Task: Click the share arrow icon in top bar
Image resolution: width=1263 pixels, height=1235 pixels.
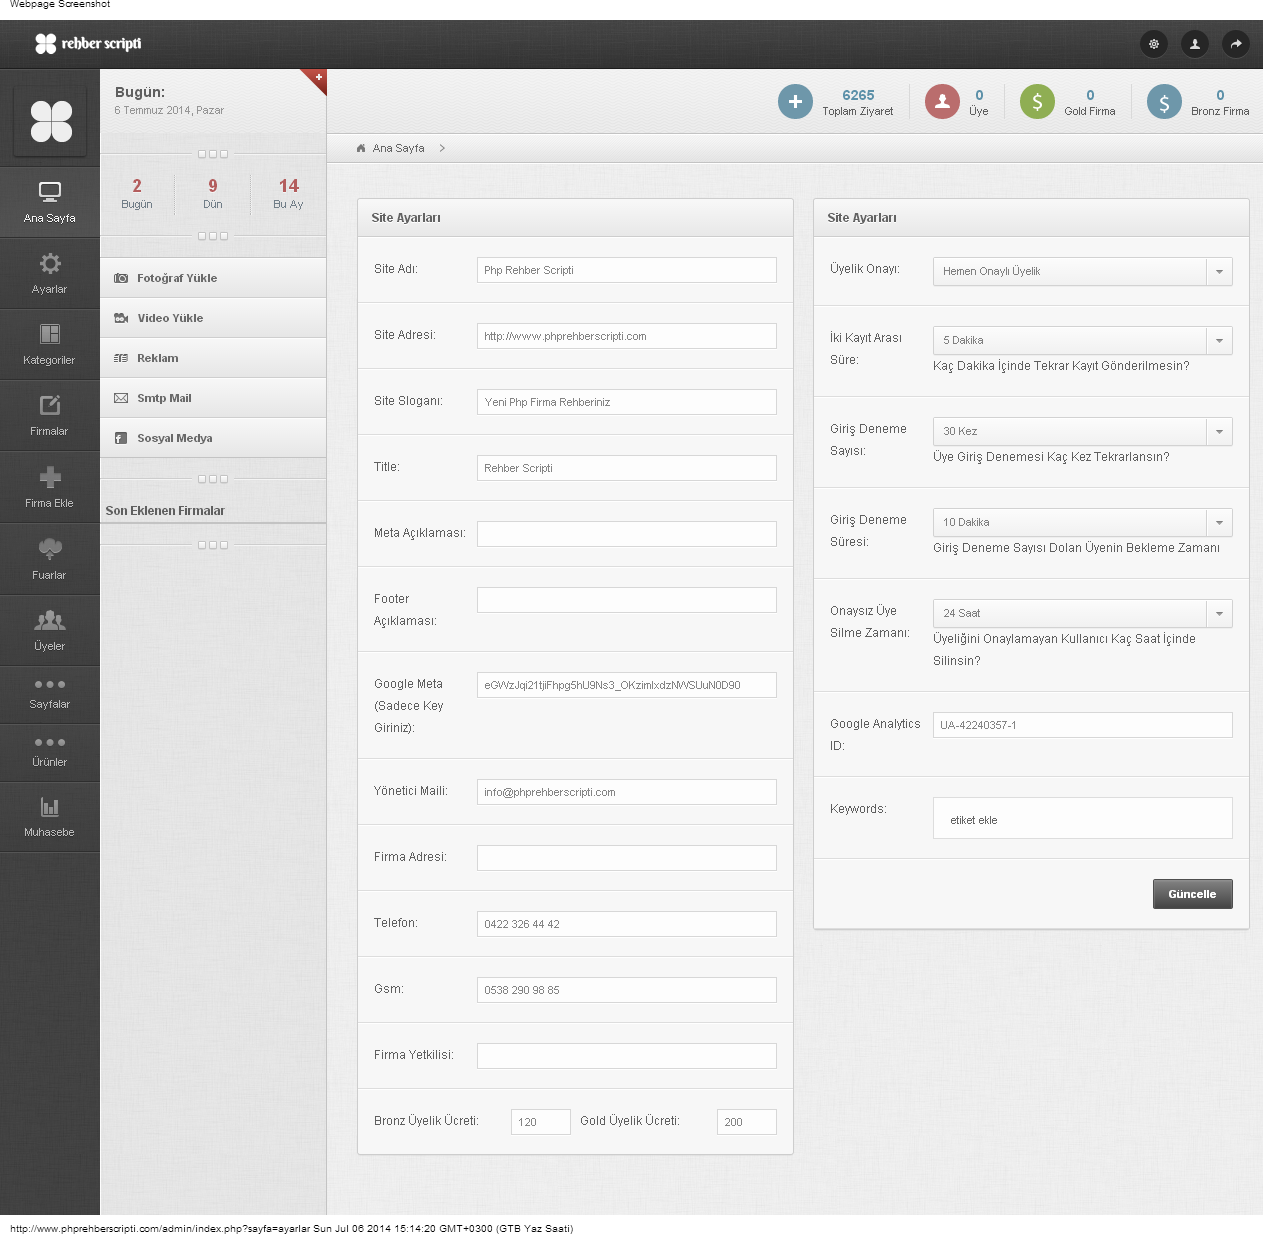Action: coord(1236,44)
